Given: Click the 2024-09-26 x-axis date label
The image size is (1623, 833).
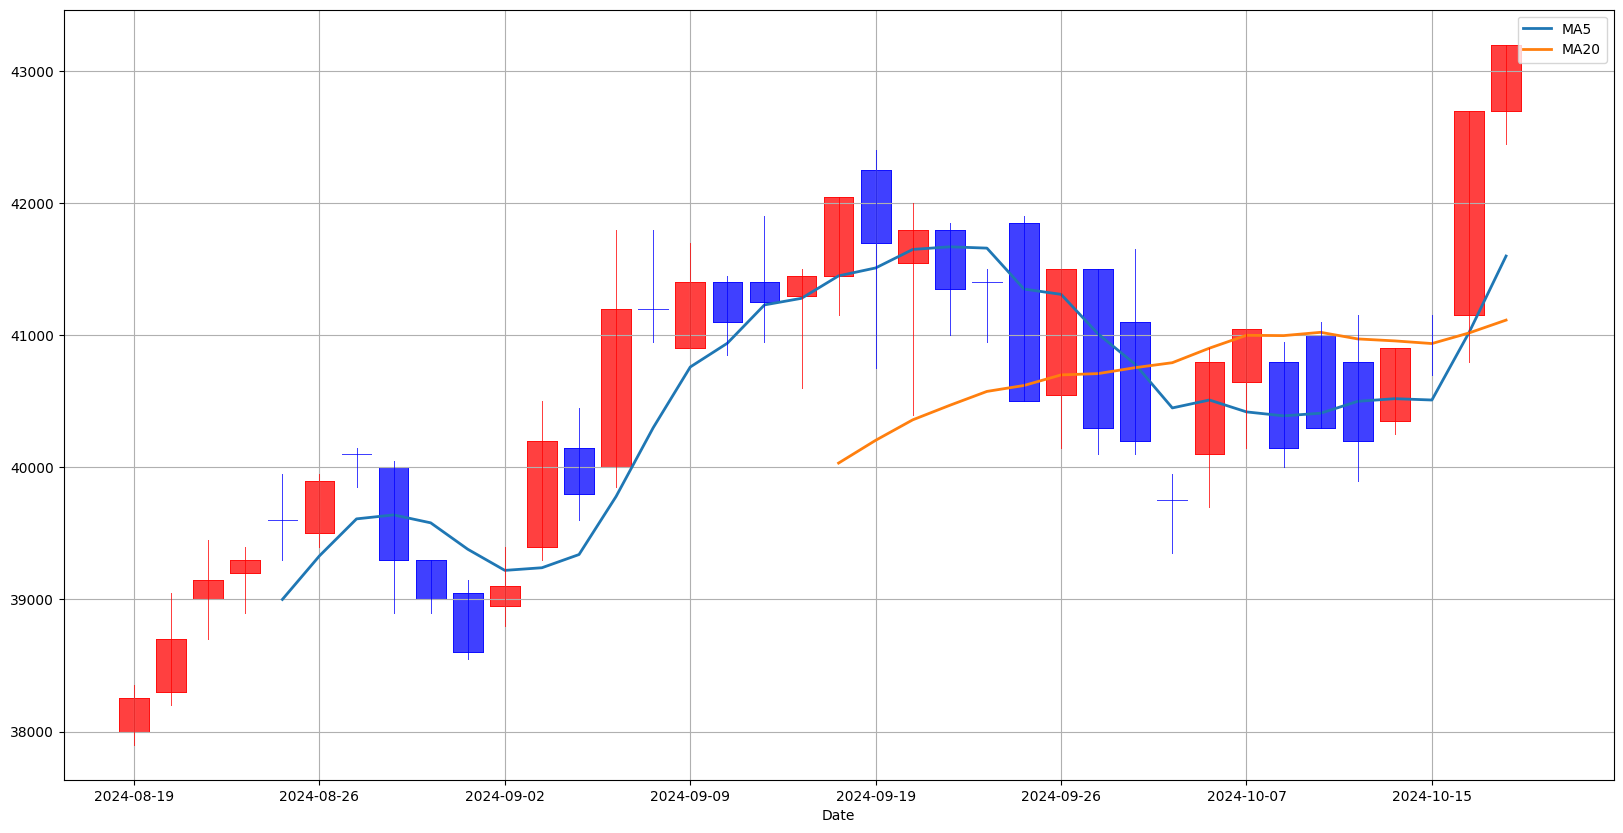Looking at the screenshot, I should pos(1061,797).
